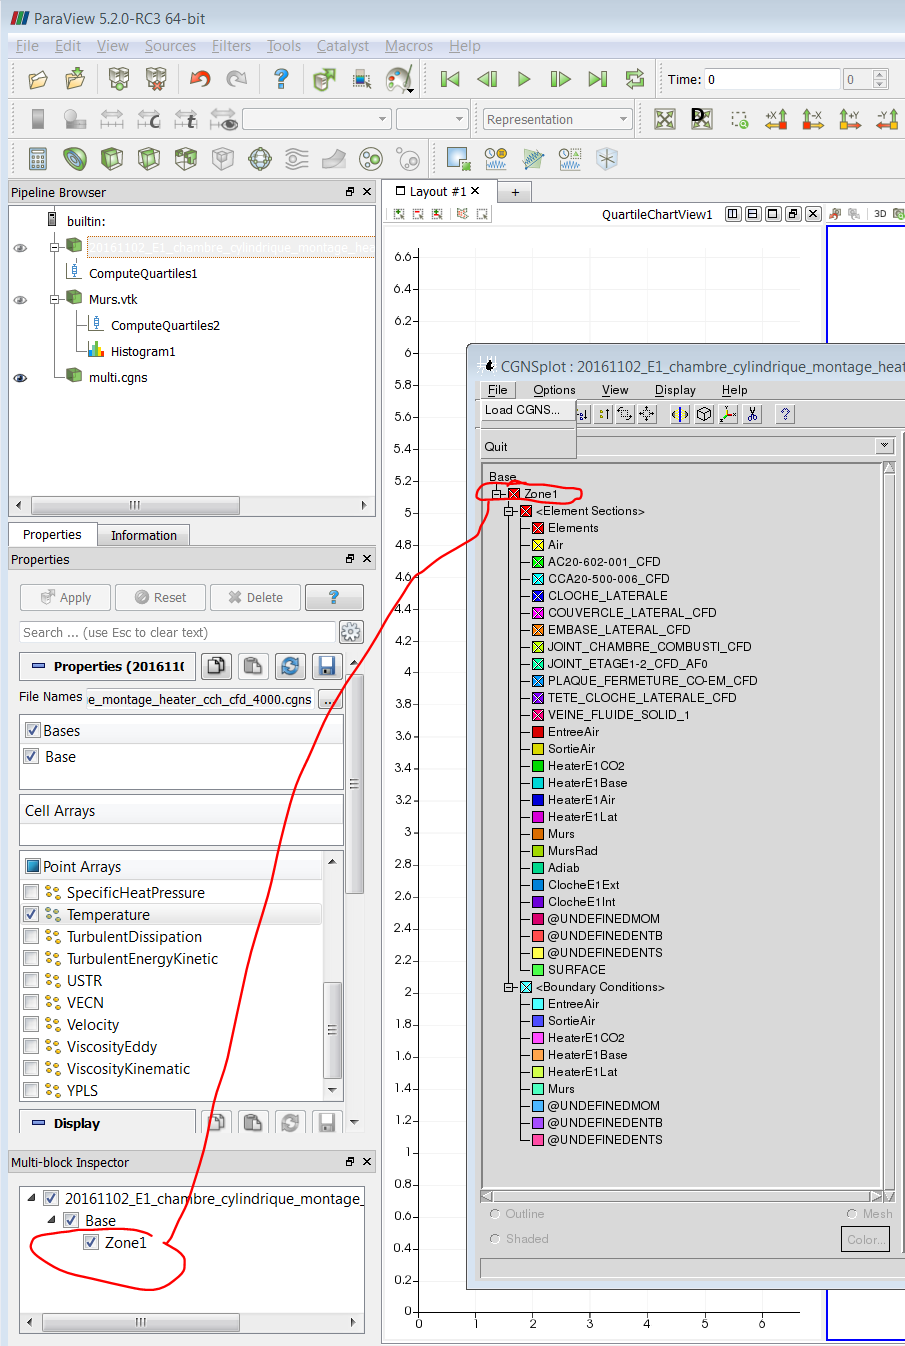Viewport: 905px width, 1346px height.
Task: Click the Save properties as default icon
Action: click(x=326, y=666)
